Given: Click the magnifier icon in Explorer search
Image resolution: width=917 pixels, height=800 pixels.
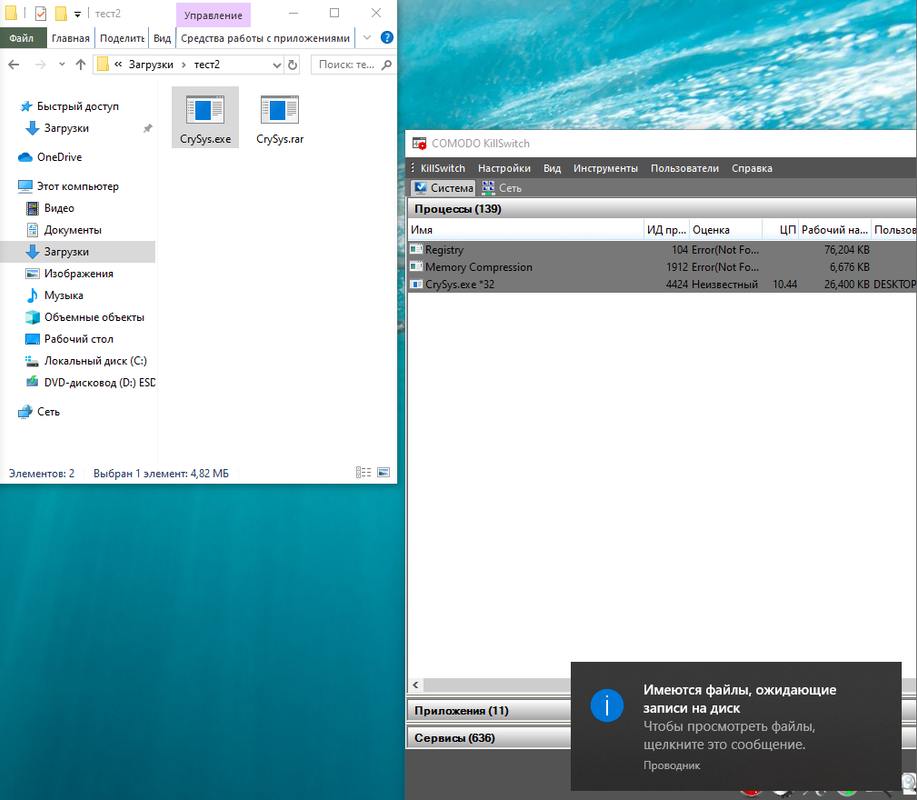Looking at the screenshot, I should (x=387, y=64).
